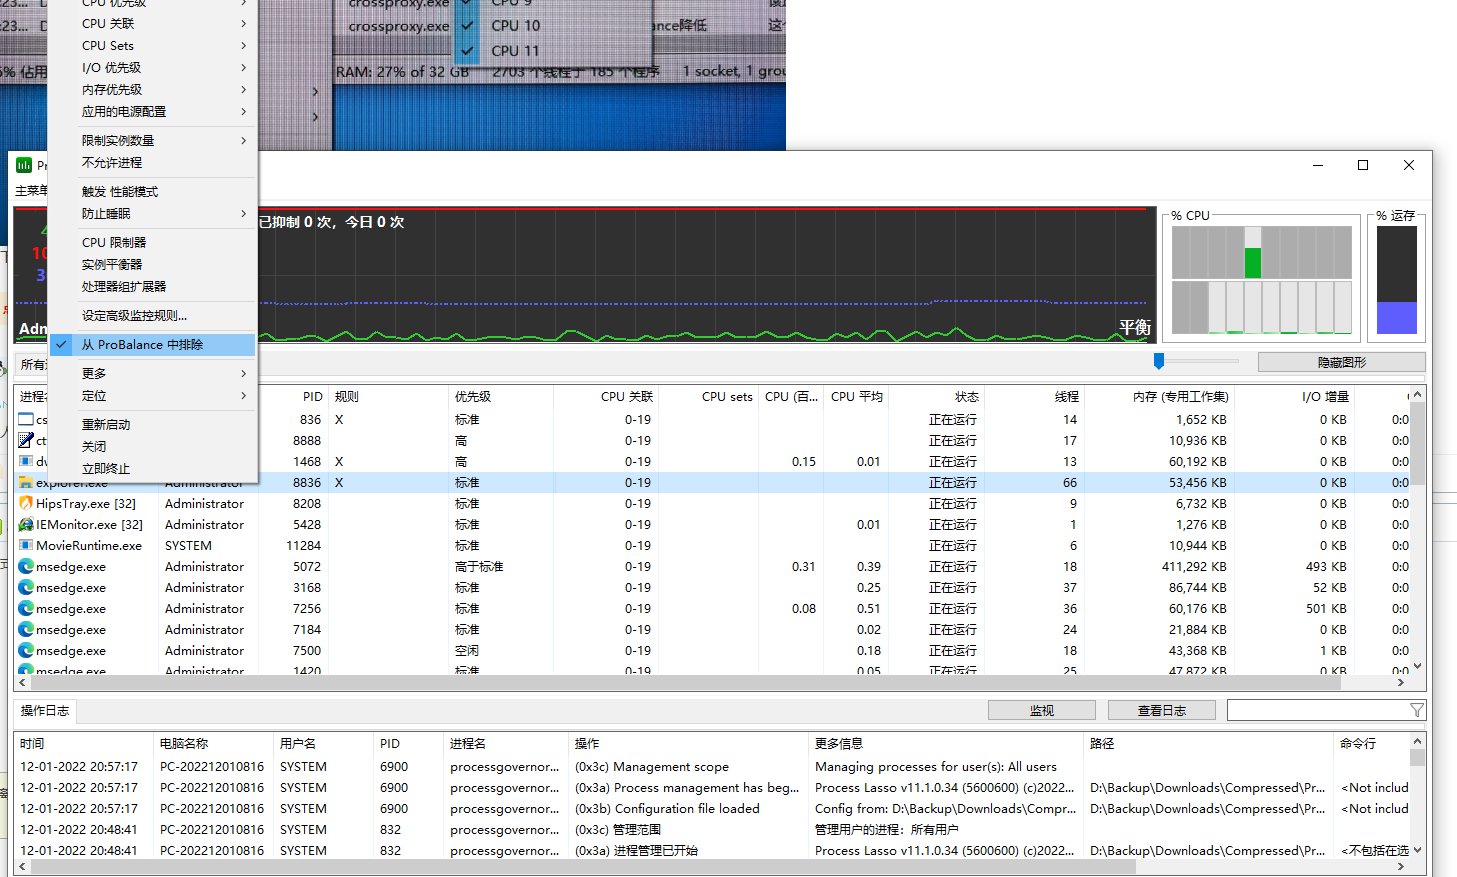Choose 重新启动 from context menu
Screen dimensions: 1457x877
(153, 424)
